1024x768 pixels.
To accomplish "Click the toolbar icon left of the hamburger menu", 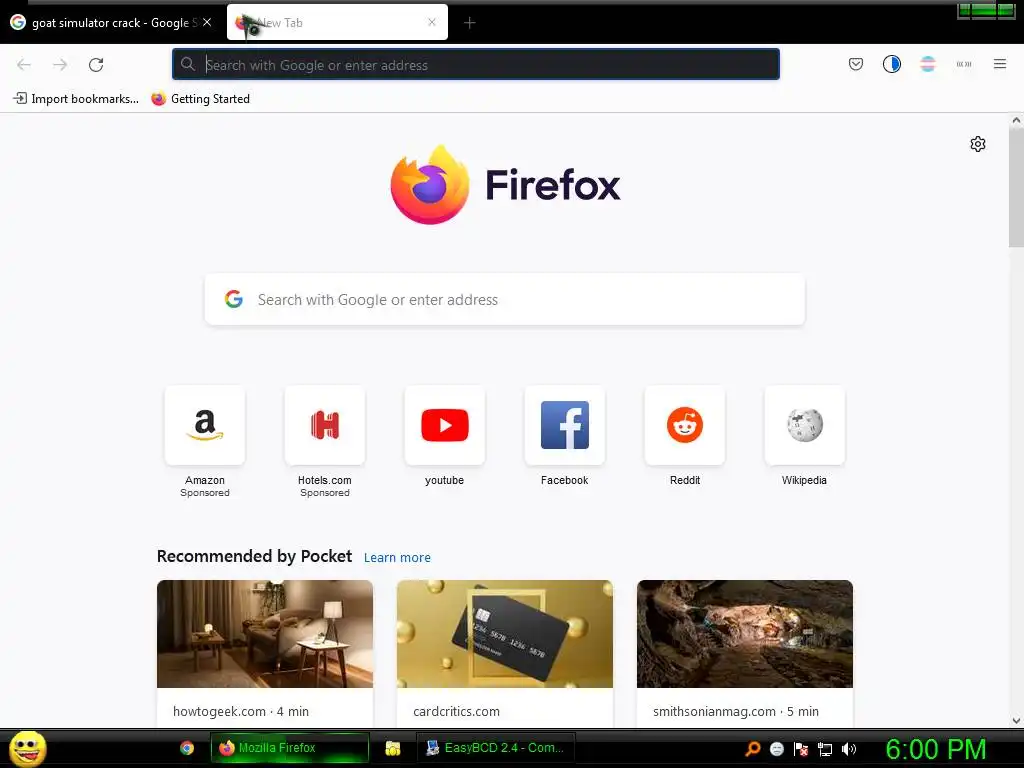I will (964, 64).
